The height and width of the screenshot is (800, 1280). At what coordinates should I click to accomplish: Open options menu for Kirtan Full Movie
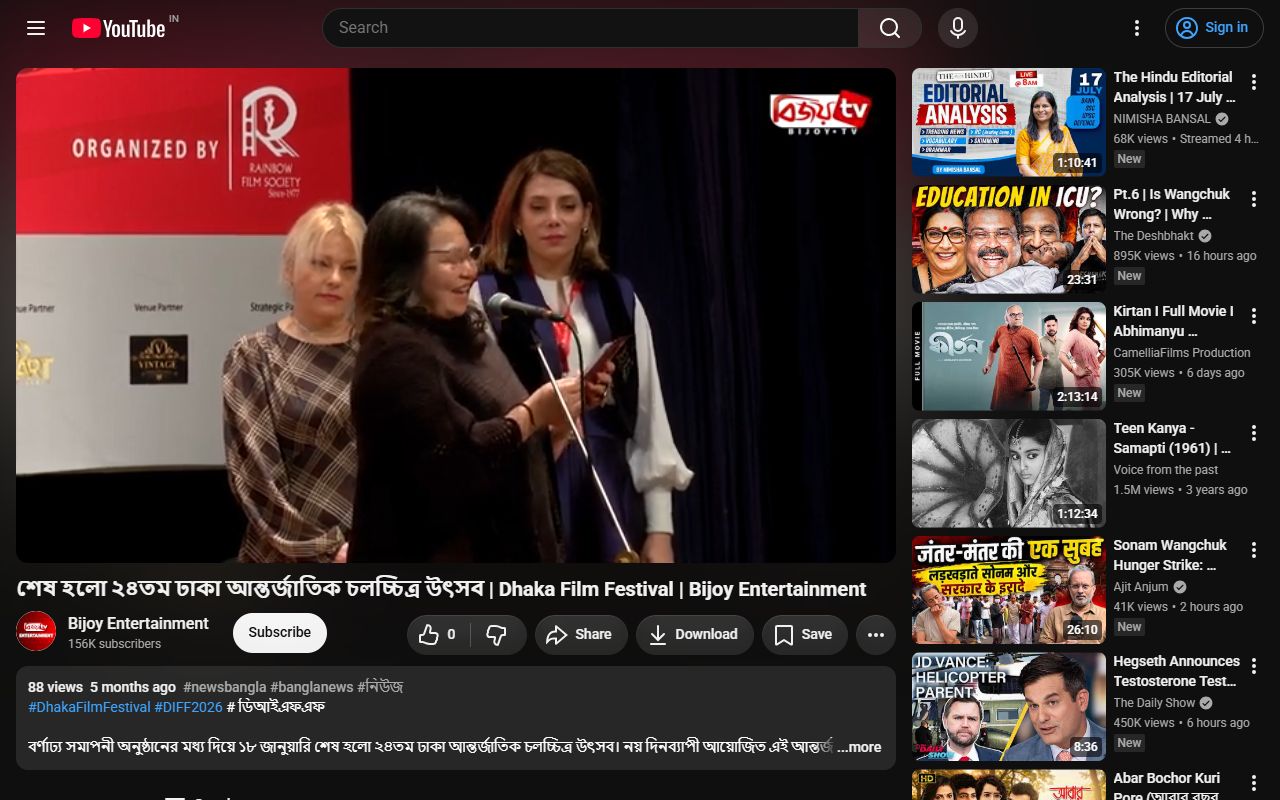(x=1254, y=316)
